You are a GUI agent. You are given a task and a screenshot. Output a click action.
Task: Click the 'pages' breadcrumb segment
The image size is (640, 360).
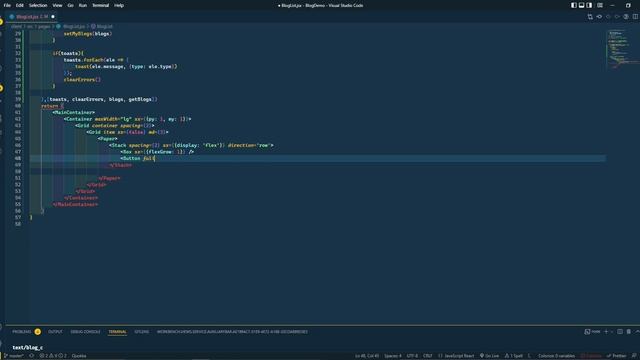point(44,26)
